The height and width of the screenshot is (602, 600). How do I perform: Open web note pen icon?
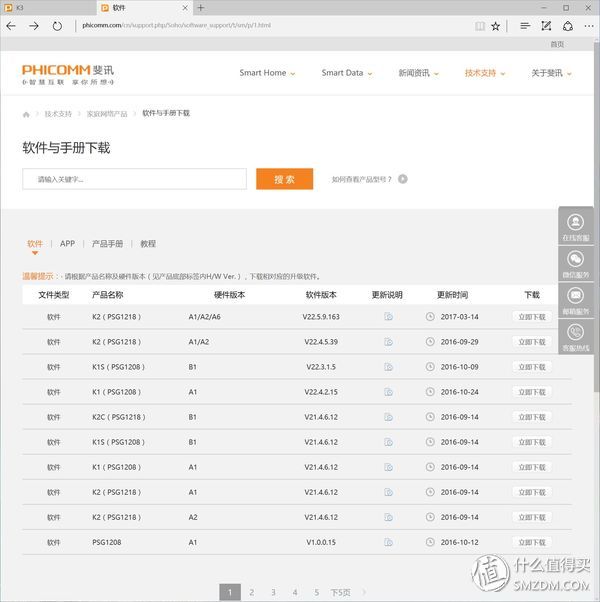(546, 26)
